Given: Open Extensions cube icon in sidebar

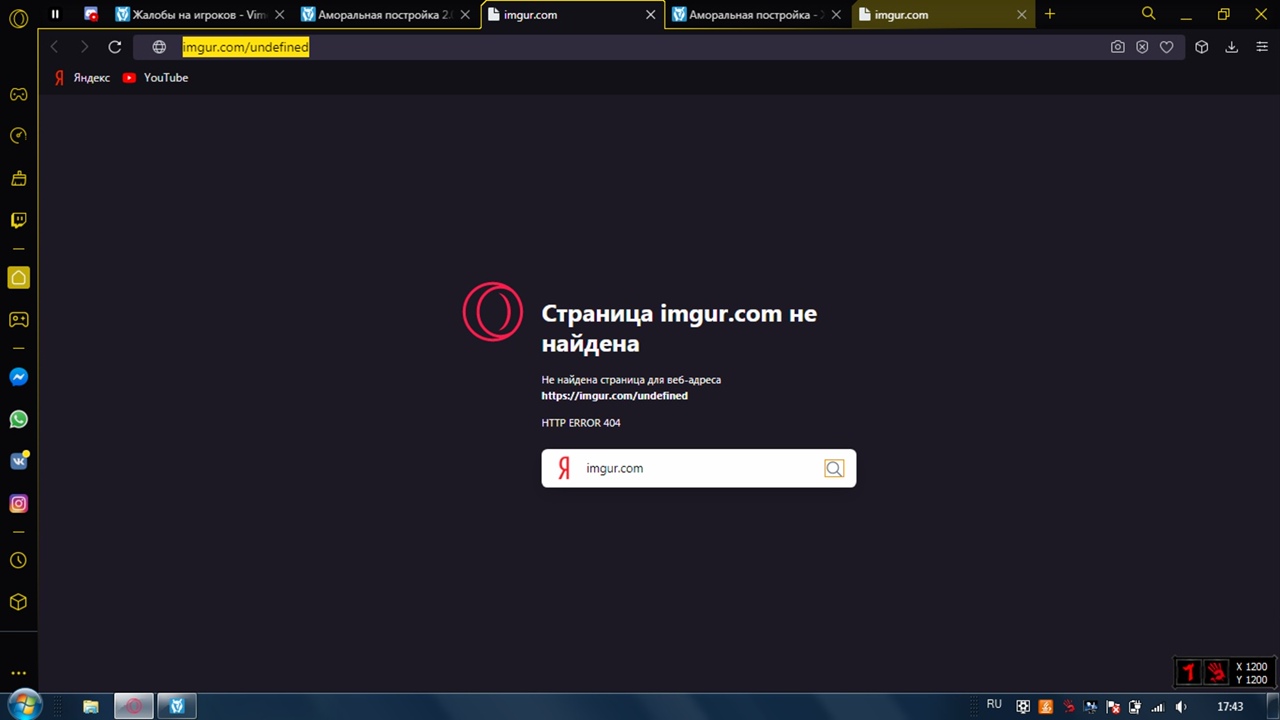Looking at the screenshot, I should tap(18, 602).
